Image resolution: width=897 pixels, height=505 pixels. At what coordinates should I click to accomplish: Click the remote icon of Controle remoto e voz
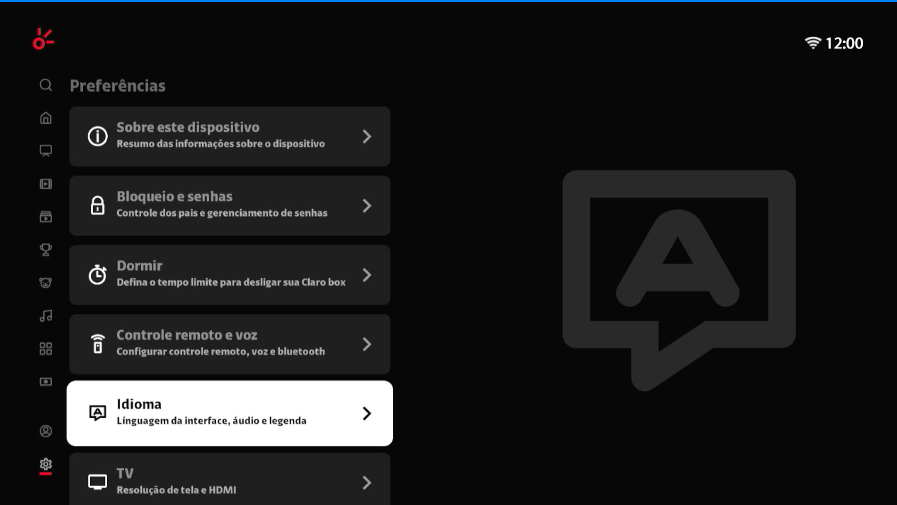click(97, 344)
